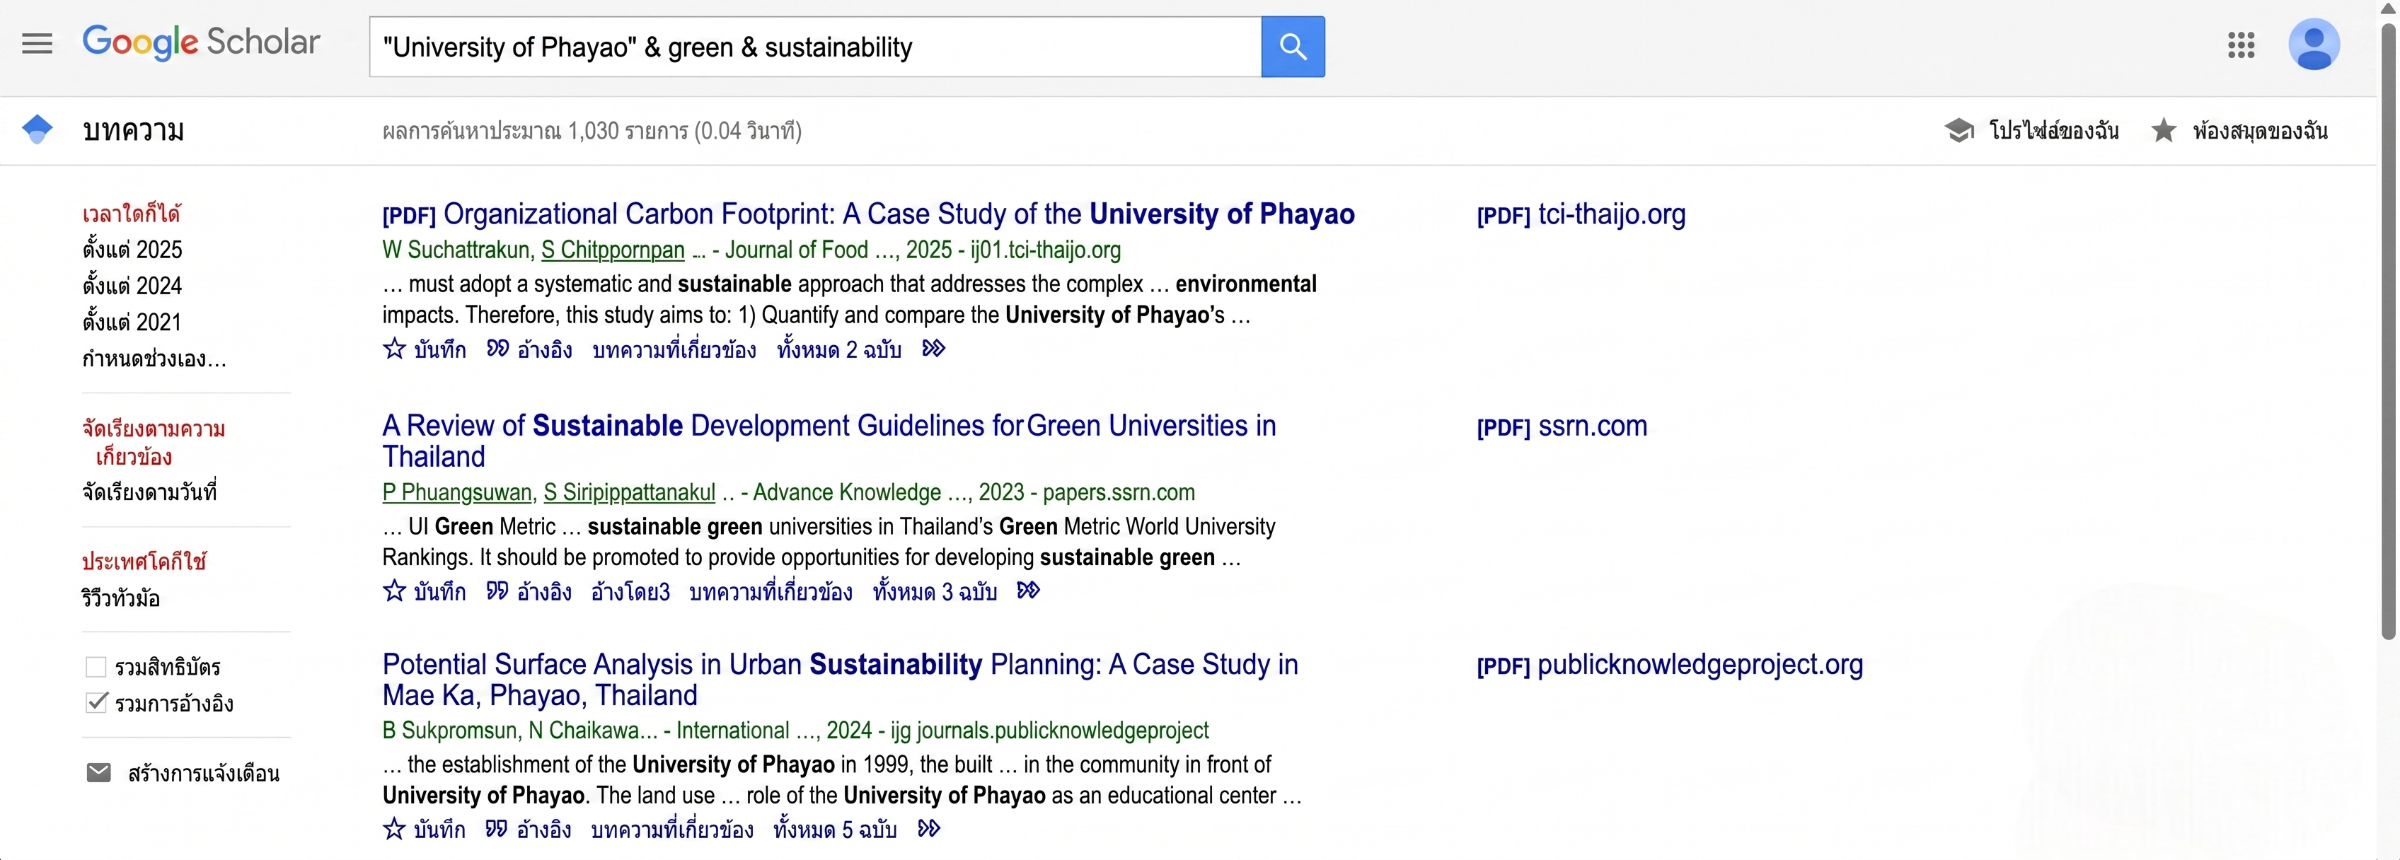Sort by จัดเรียงตามวันที่
Viewport: 2400px width, 860px height.
(149, 492)
